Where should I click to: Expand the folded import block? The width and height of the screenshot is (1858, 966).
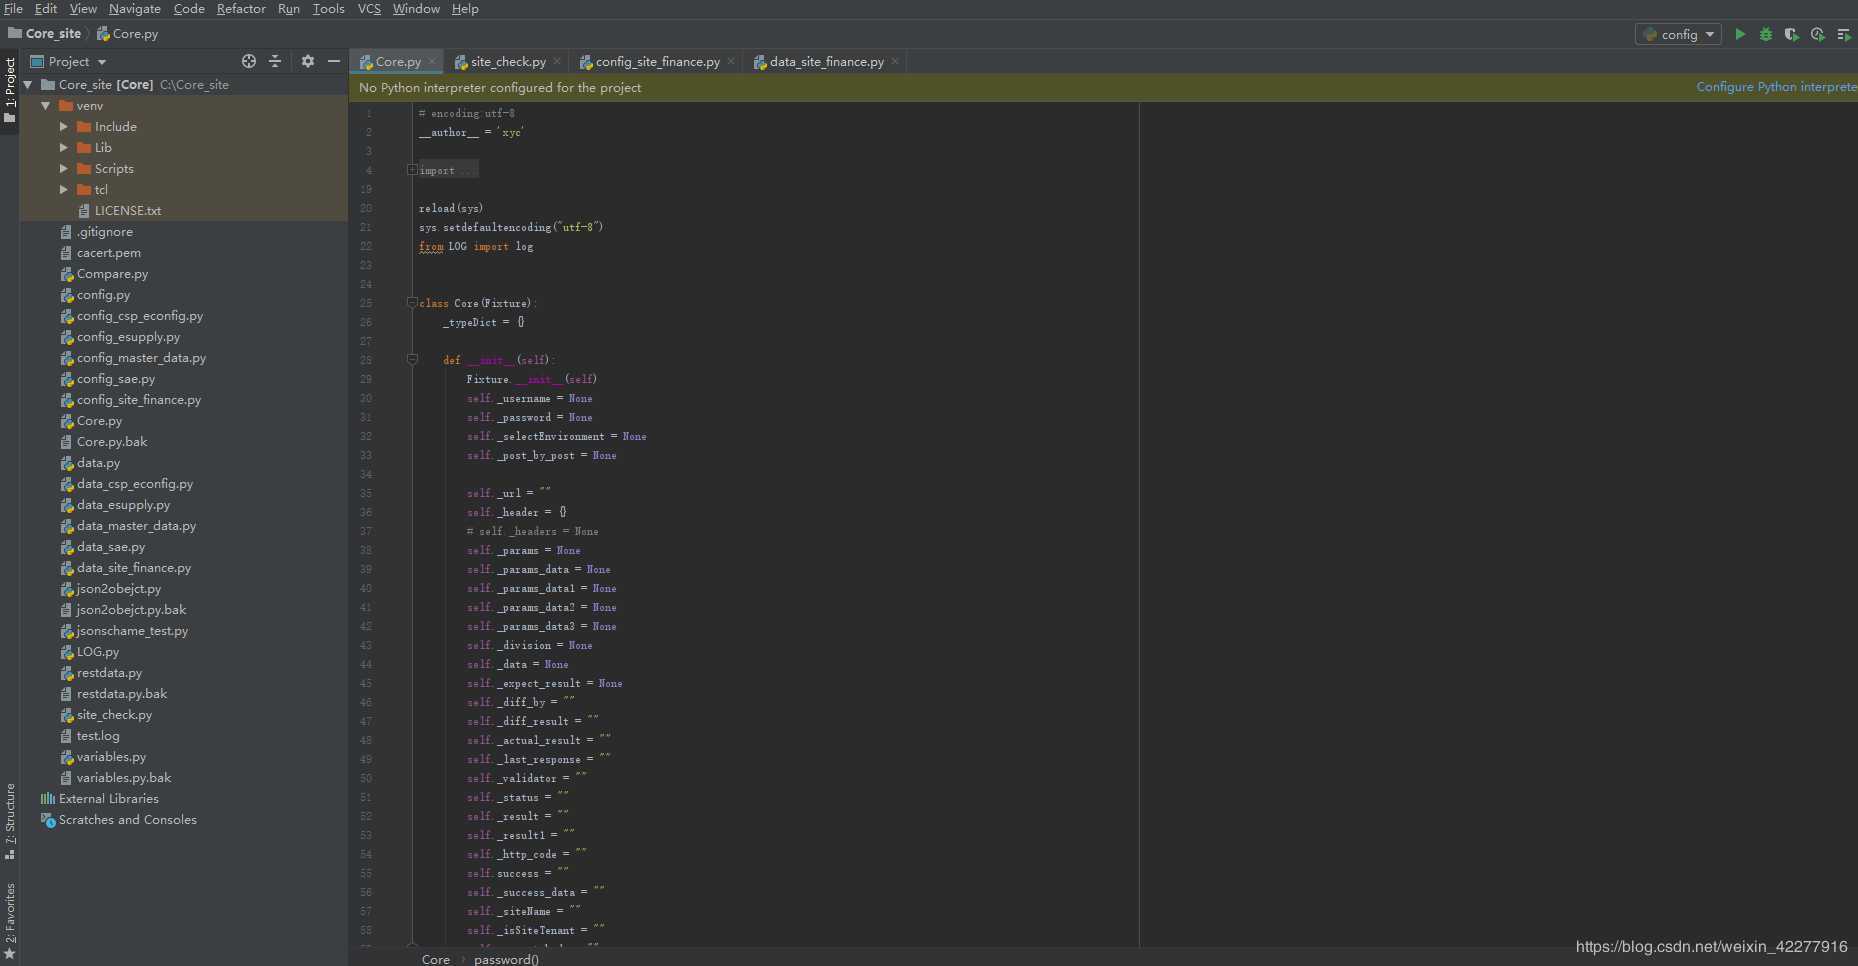pos(412,170)
